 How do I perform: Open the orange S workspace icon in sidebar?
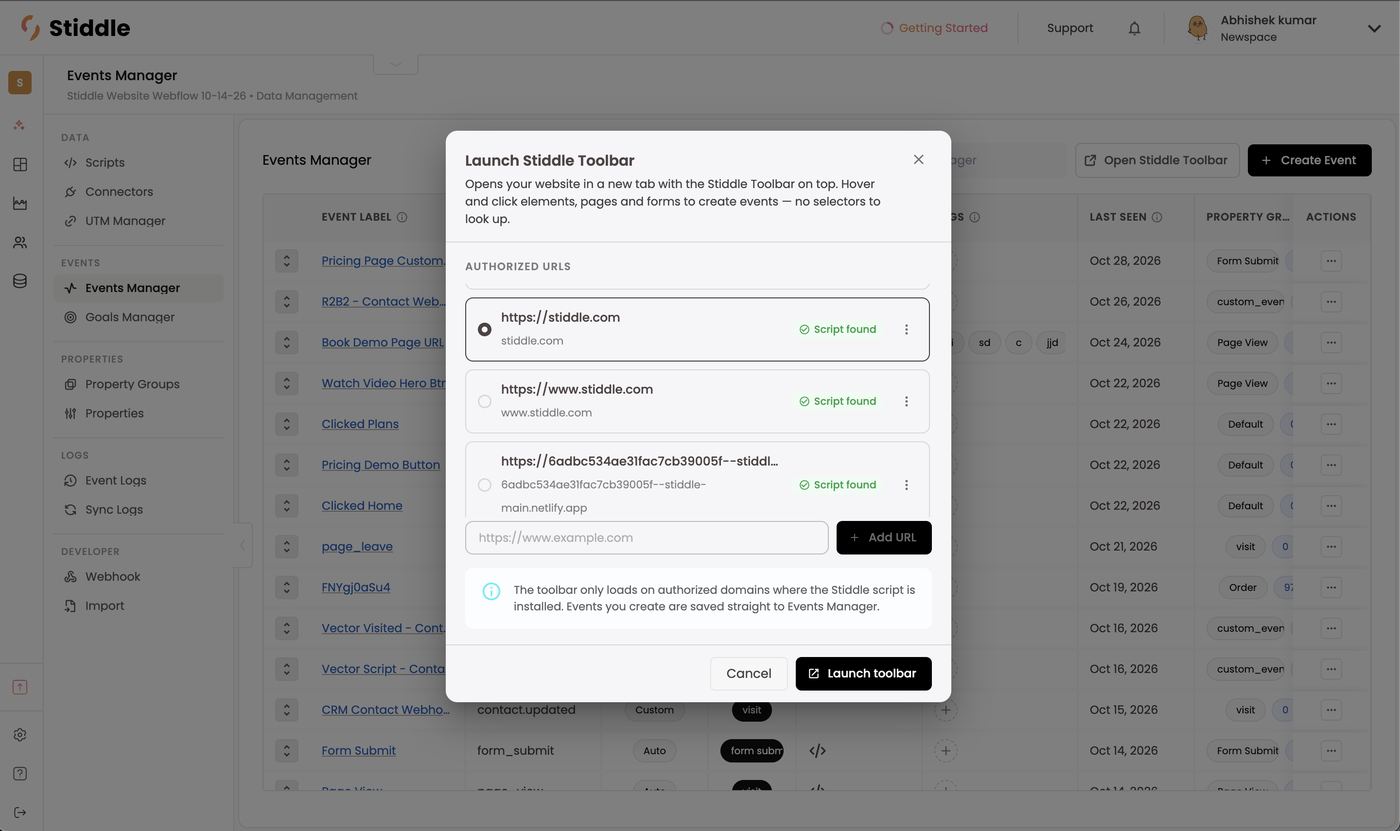pos(20,83)
